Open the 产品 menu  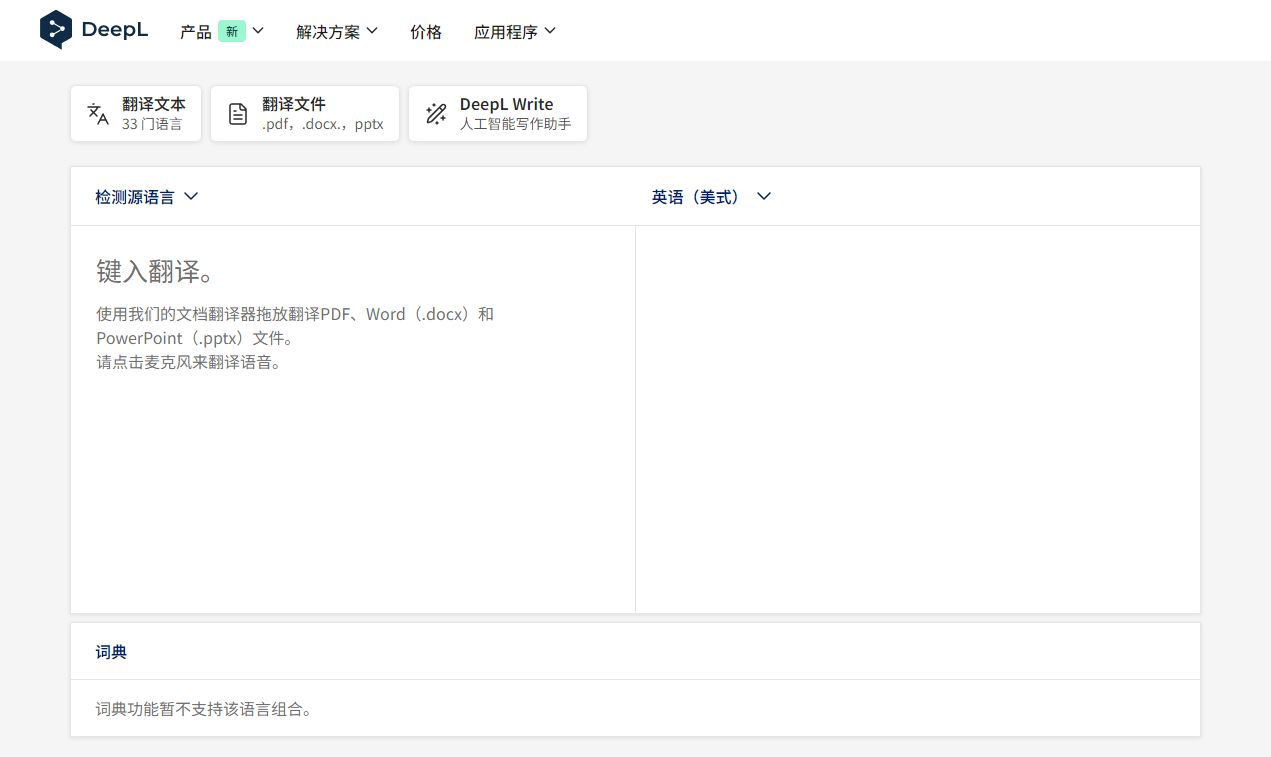click(222, 31)
